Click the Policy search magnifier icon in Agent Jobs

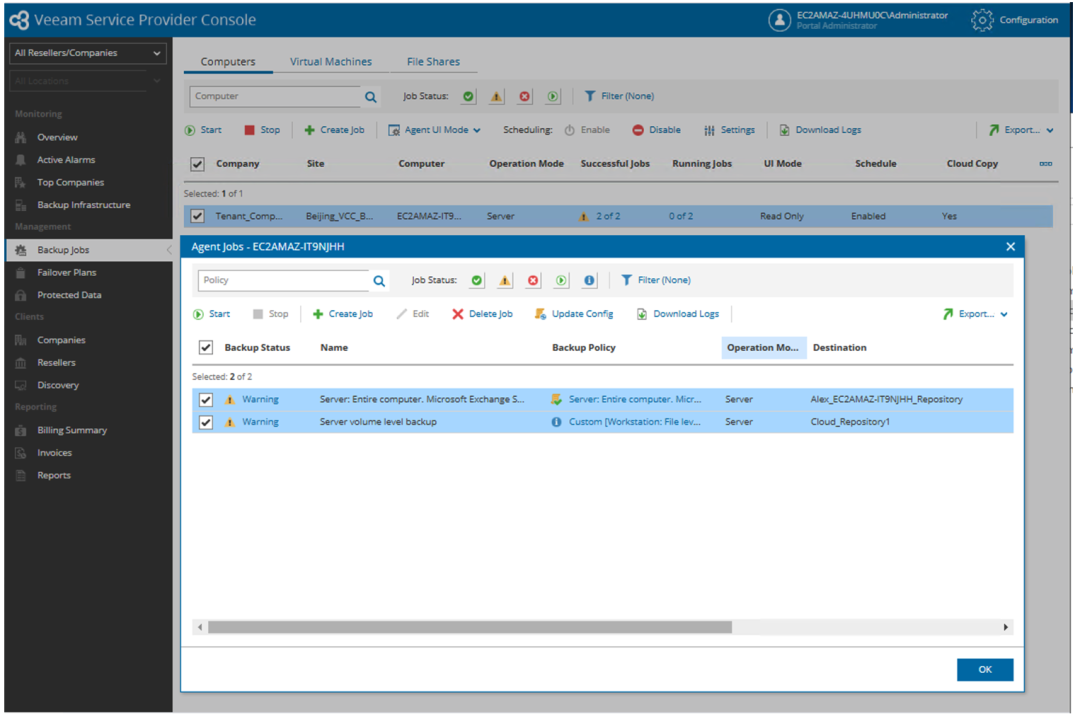click(x=379, y=281)
